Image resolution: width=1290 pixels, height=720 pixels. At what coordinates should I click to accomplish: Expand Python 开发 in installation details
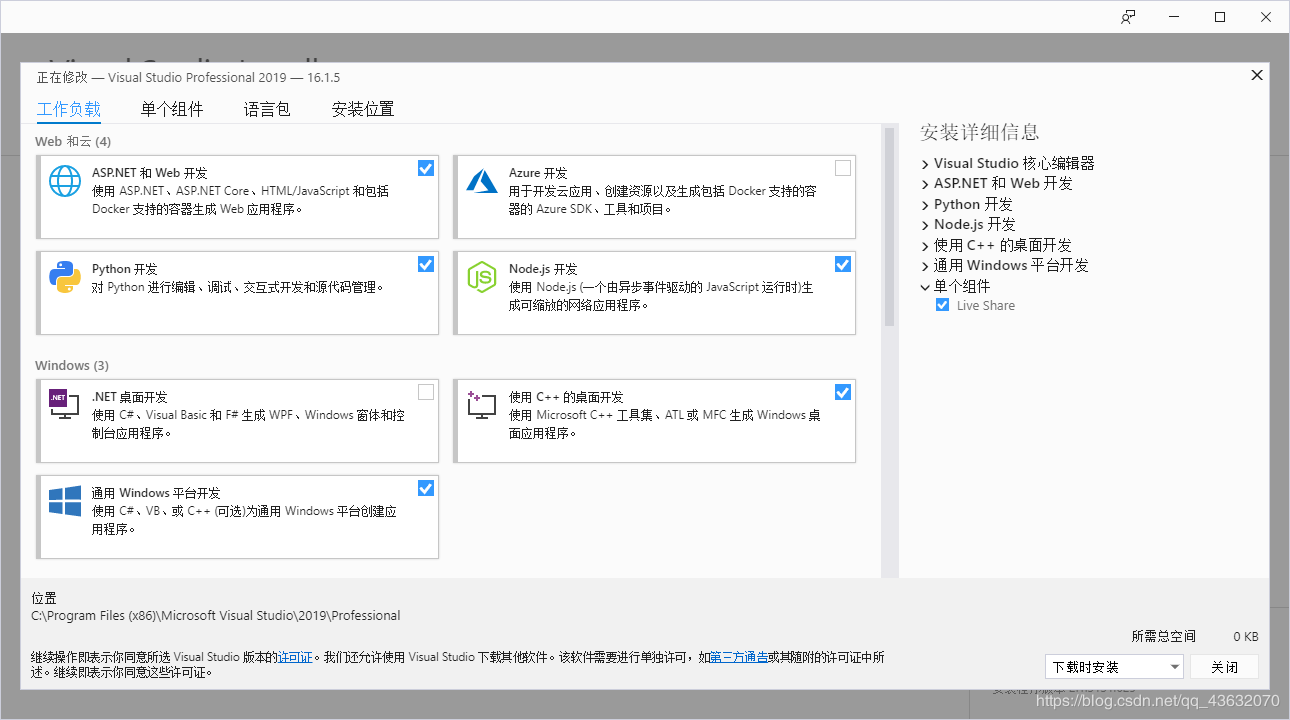click(x=925, y=205)
